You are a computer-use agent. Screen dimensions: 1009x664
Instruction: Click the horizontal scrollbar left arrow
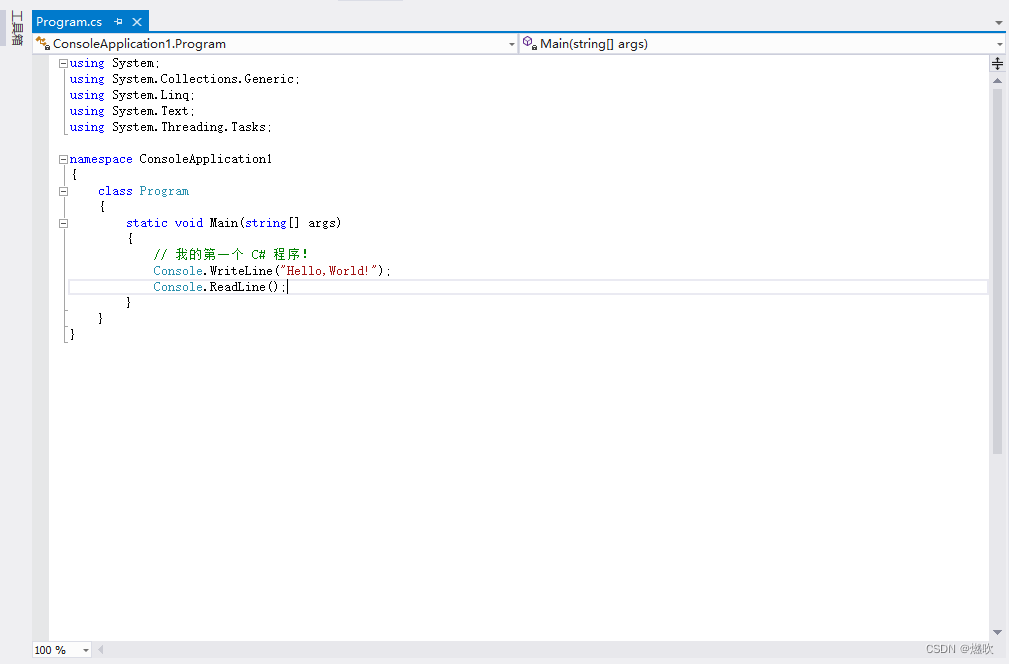pos(100,650)
